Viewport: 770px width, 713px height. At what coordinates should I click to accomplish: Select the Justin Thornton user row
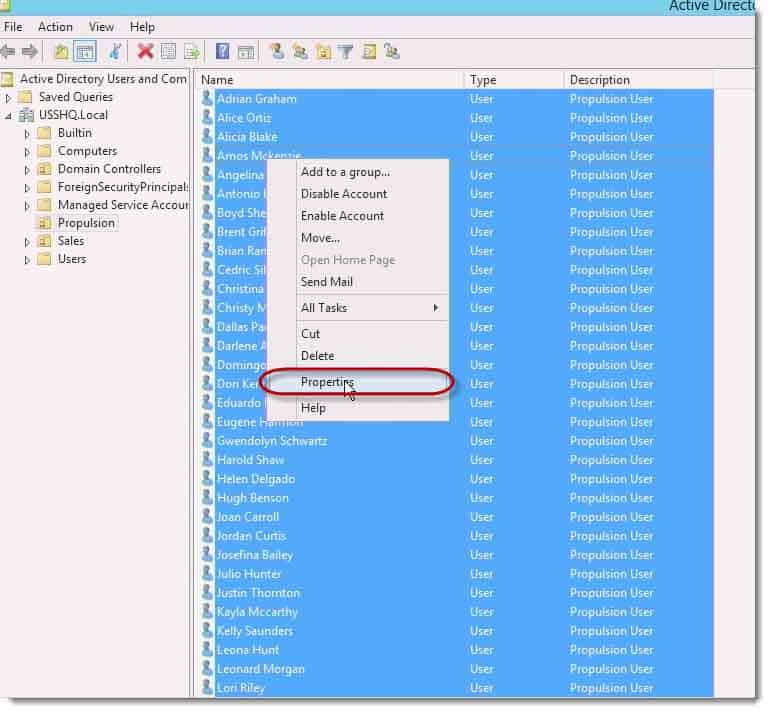tap(457, 593)
